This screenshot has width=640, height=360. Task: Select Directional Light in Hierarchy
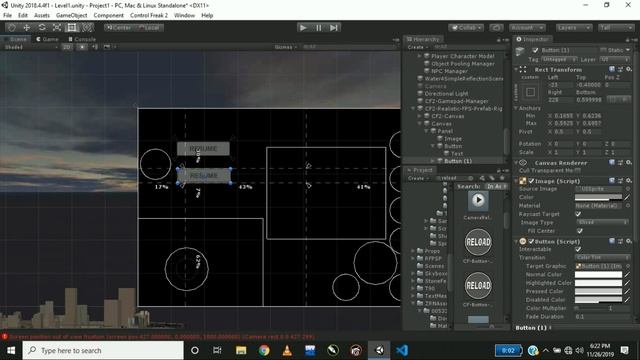446,93
